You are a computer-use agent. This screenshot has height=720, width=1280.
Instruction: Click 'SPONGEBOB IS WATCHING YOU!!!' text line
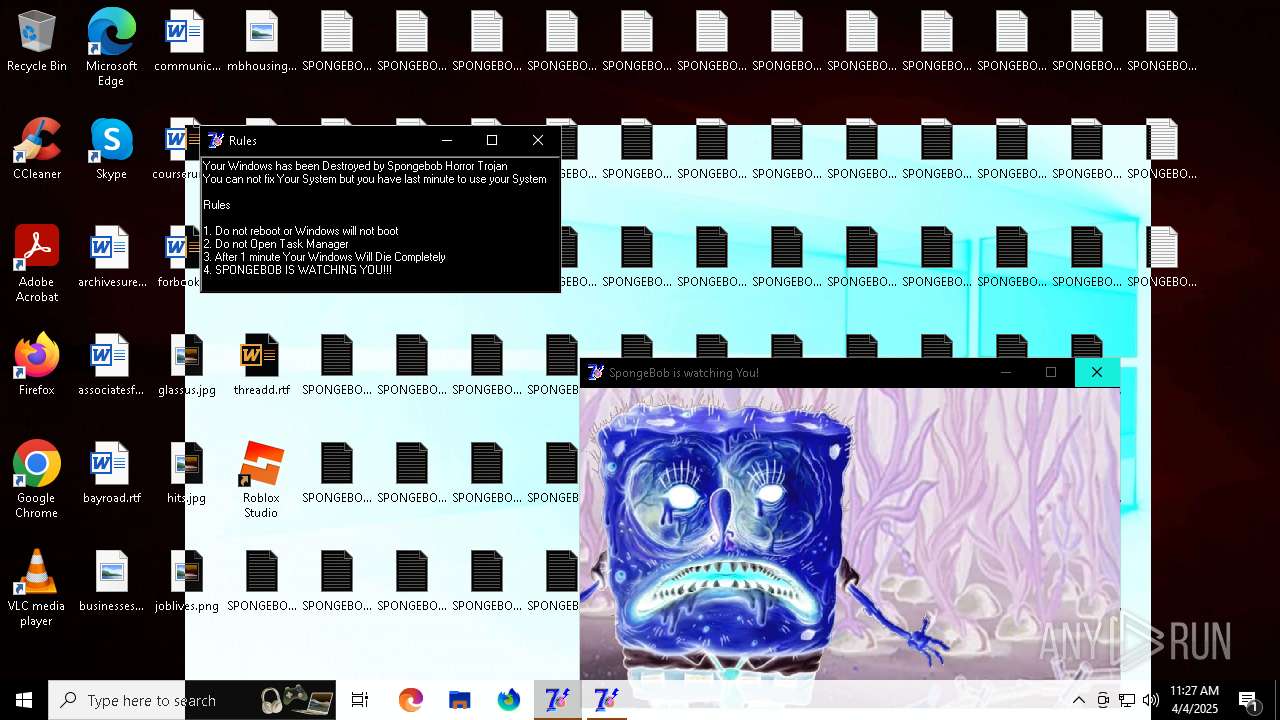tap(298, 270)
